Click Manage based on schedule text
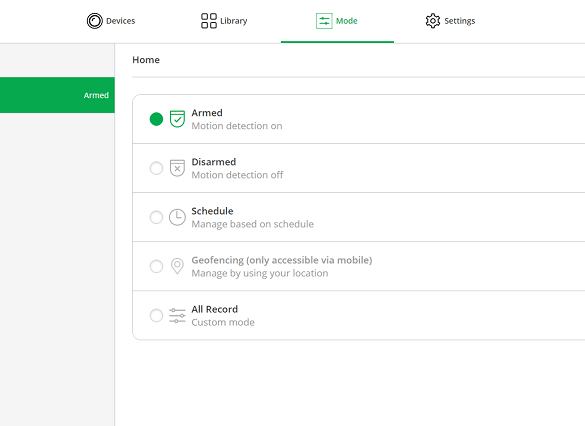The width and height of the screenshot is (585, 426). tap(253, 224)
